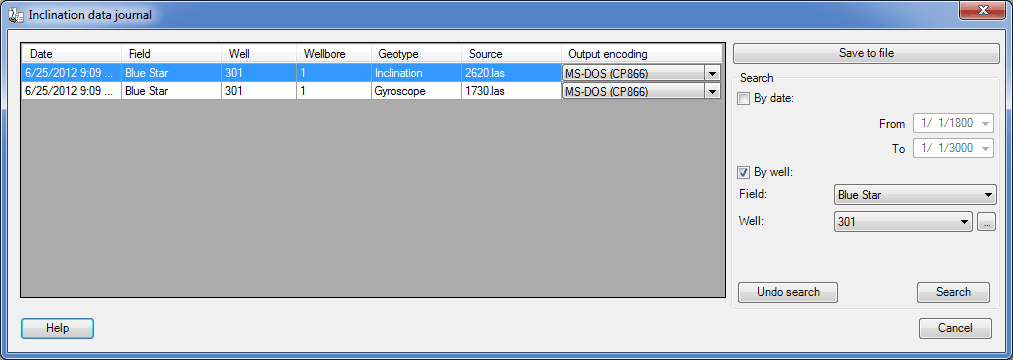
Task: Select the 1730.las source cell
Action: (511, 91)
